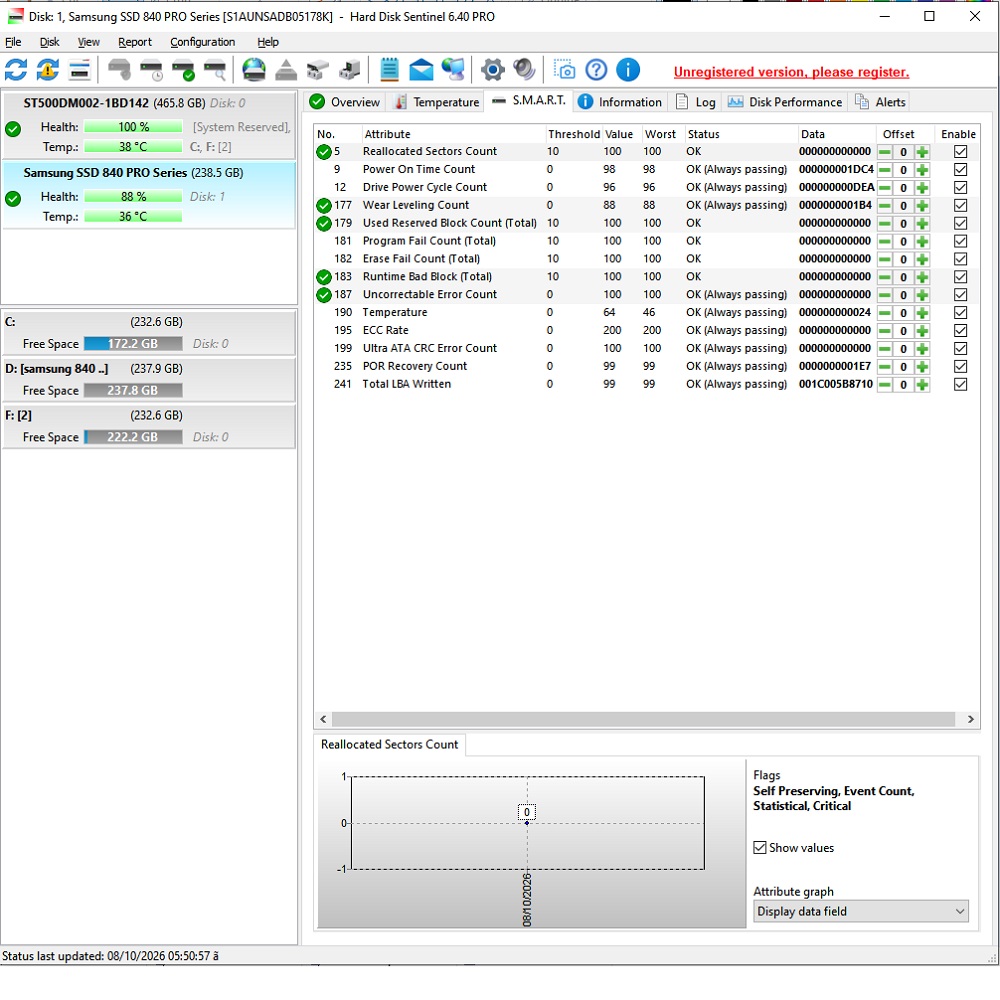Viewport: 1000px width, 1000px height.
Task: Sort the table by the Attribute column header
Action: [453, 134]
